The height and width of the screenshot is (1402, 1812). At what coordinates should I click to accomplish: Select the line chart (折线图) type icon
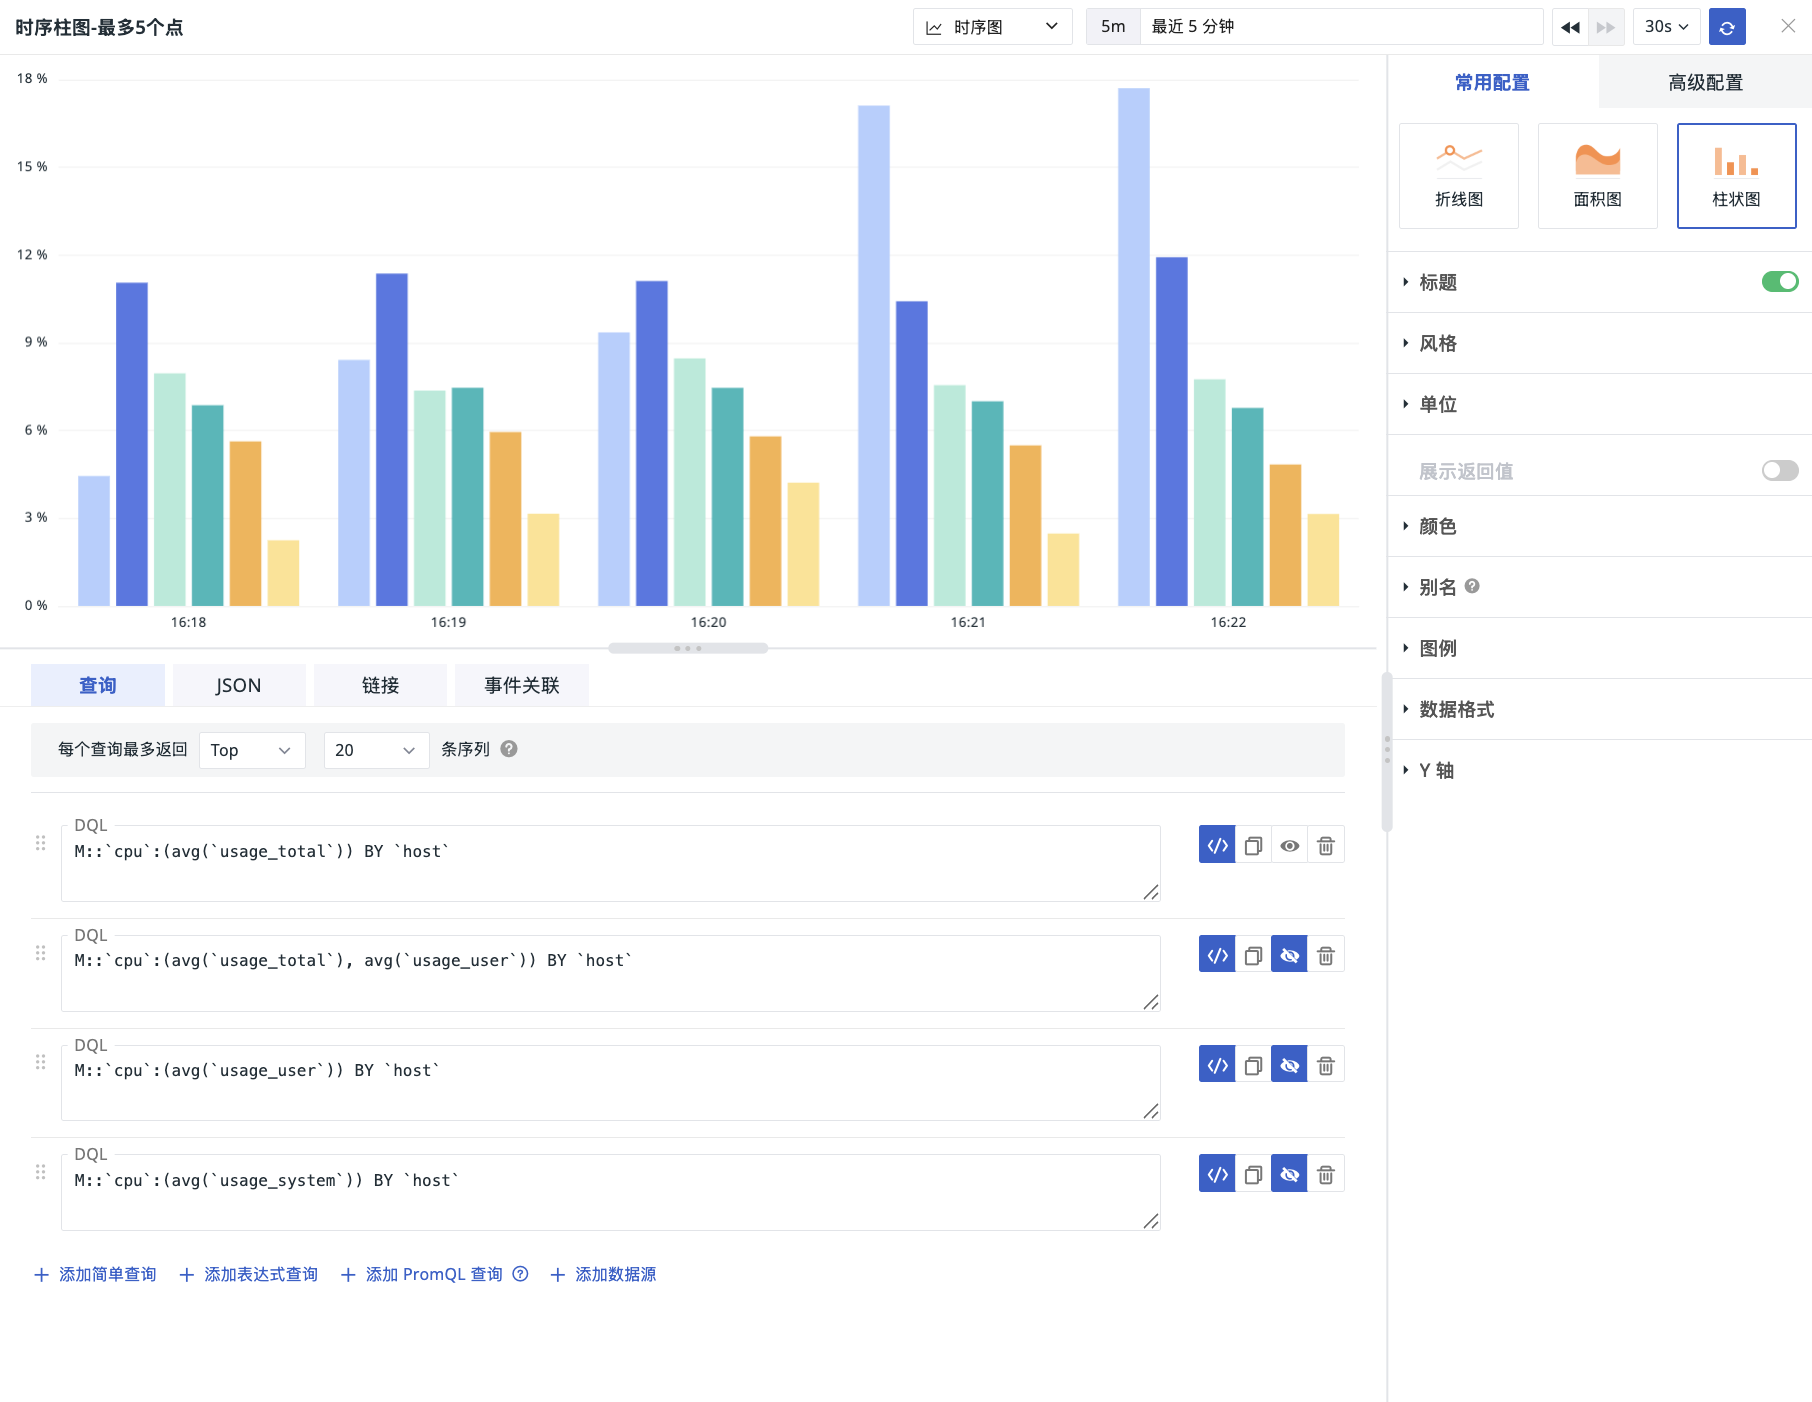(x=1458, y=176)
